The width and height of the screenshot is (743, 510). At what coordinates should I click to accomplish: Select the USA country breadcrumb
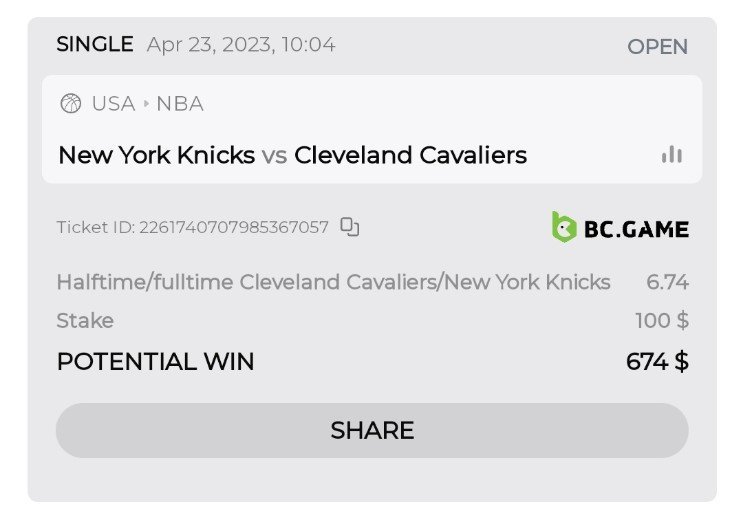(113, 103)
